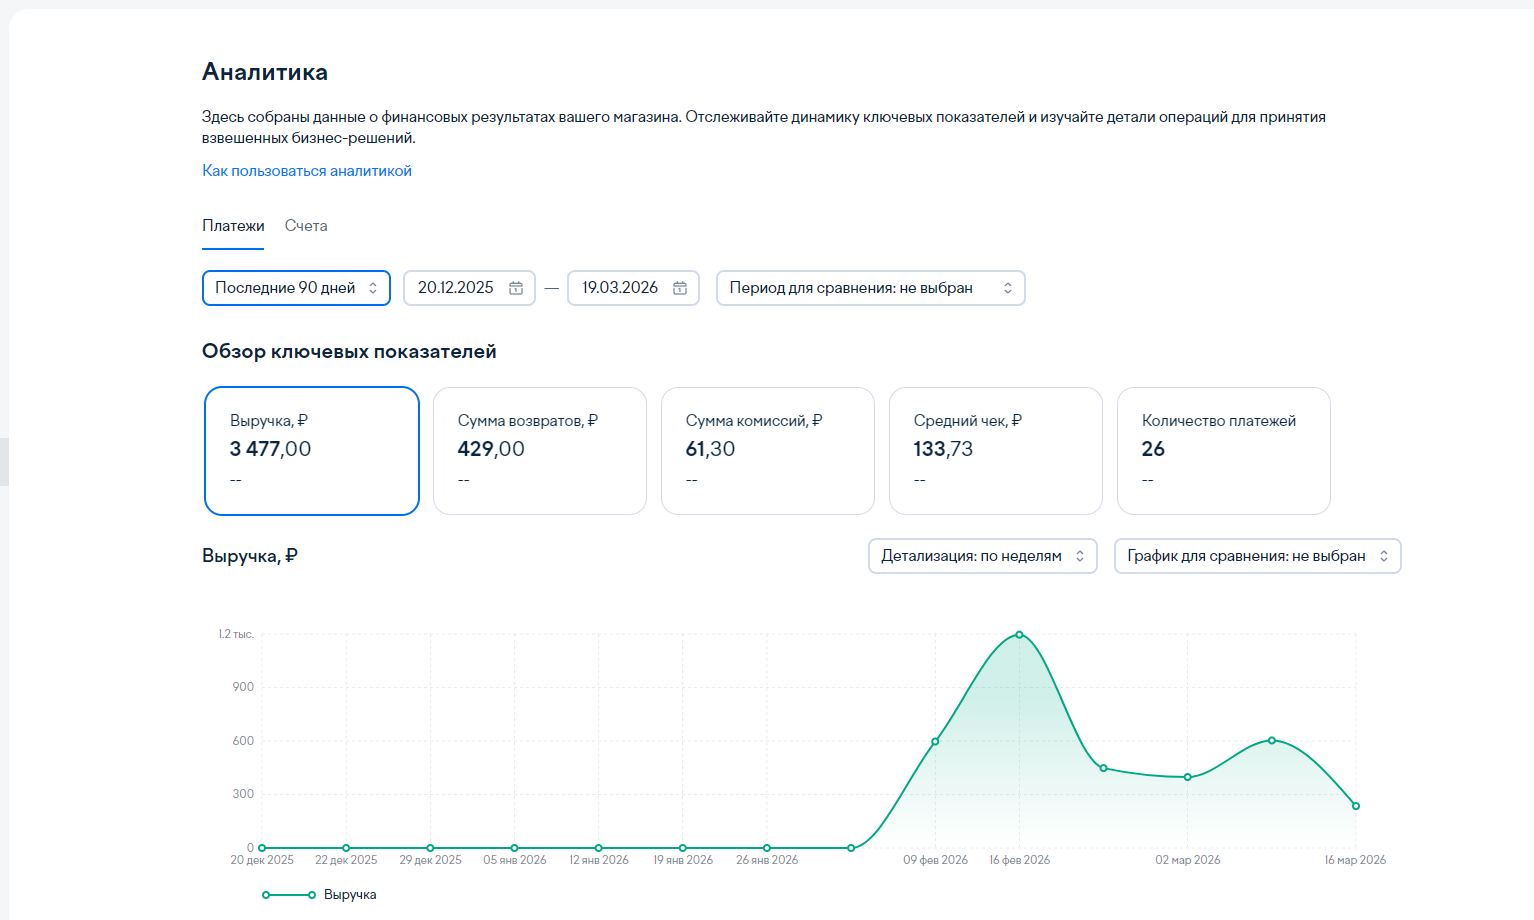Screen dimensions: 1534x920
Task: Open the 'Последние 90 дней' period dropdown
Action: pyautogui.click(x=296, y=288)
